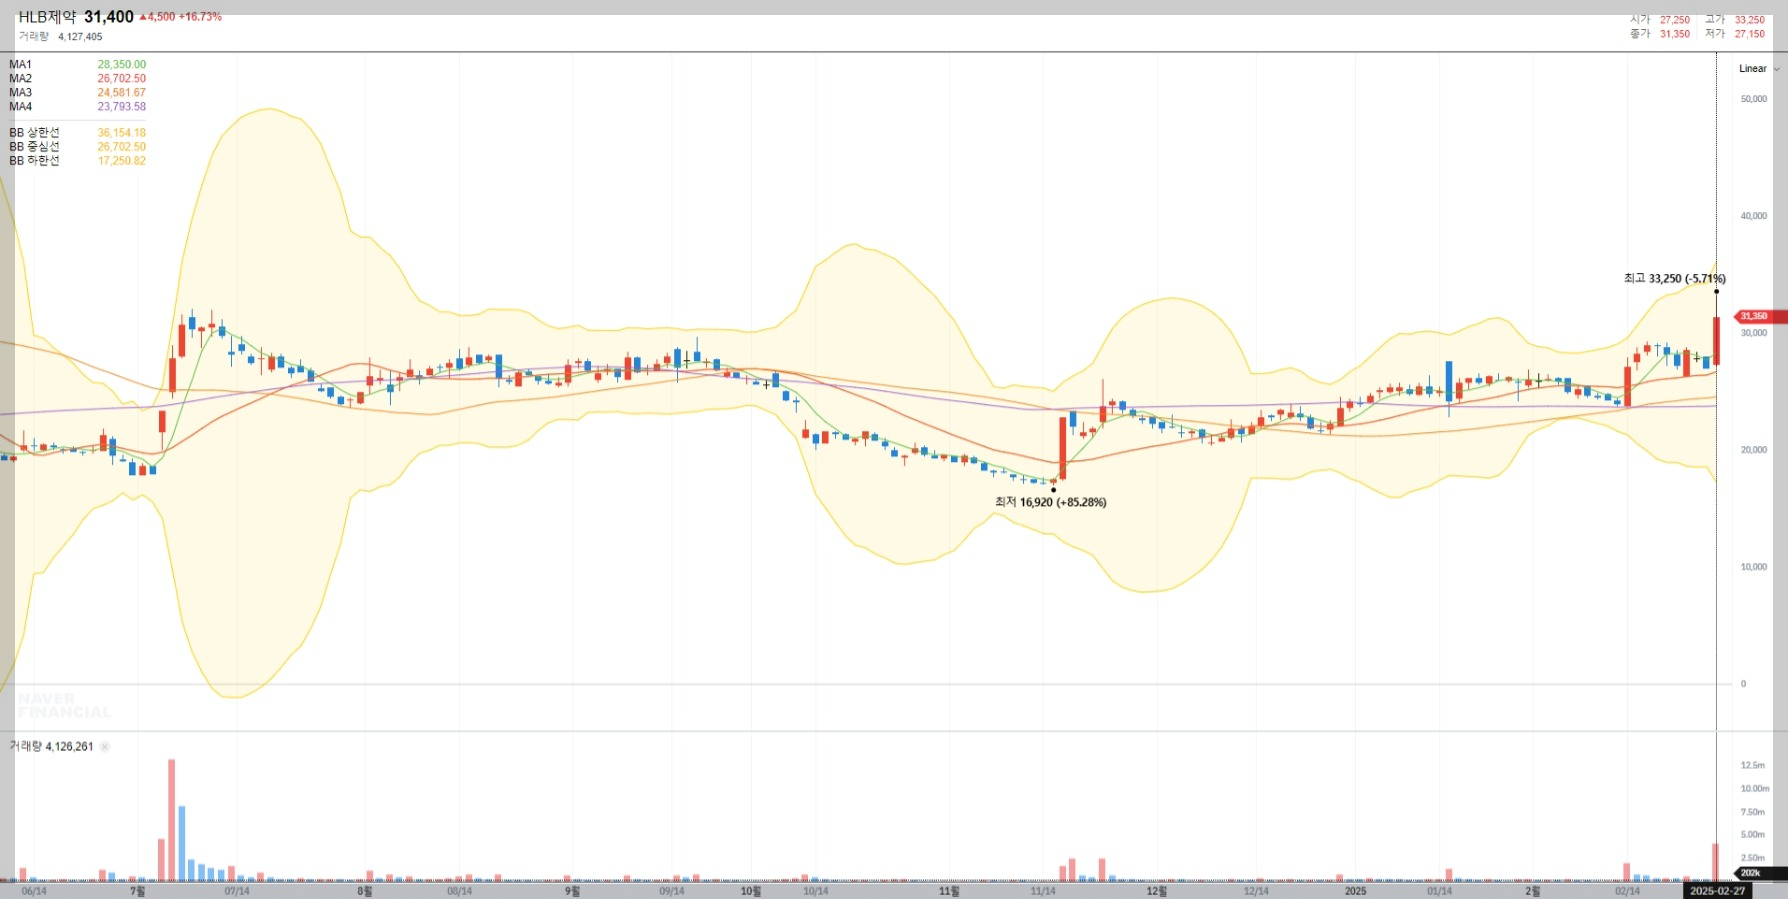Viewport: 1788px width, 899px height.
Task: Click the 11월 month axis label
Action: 949,891
